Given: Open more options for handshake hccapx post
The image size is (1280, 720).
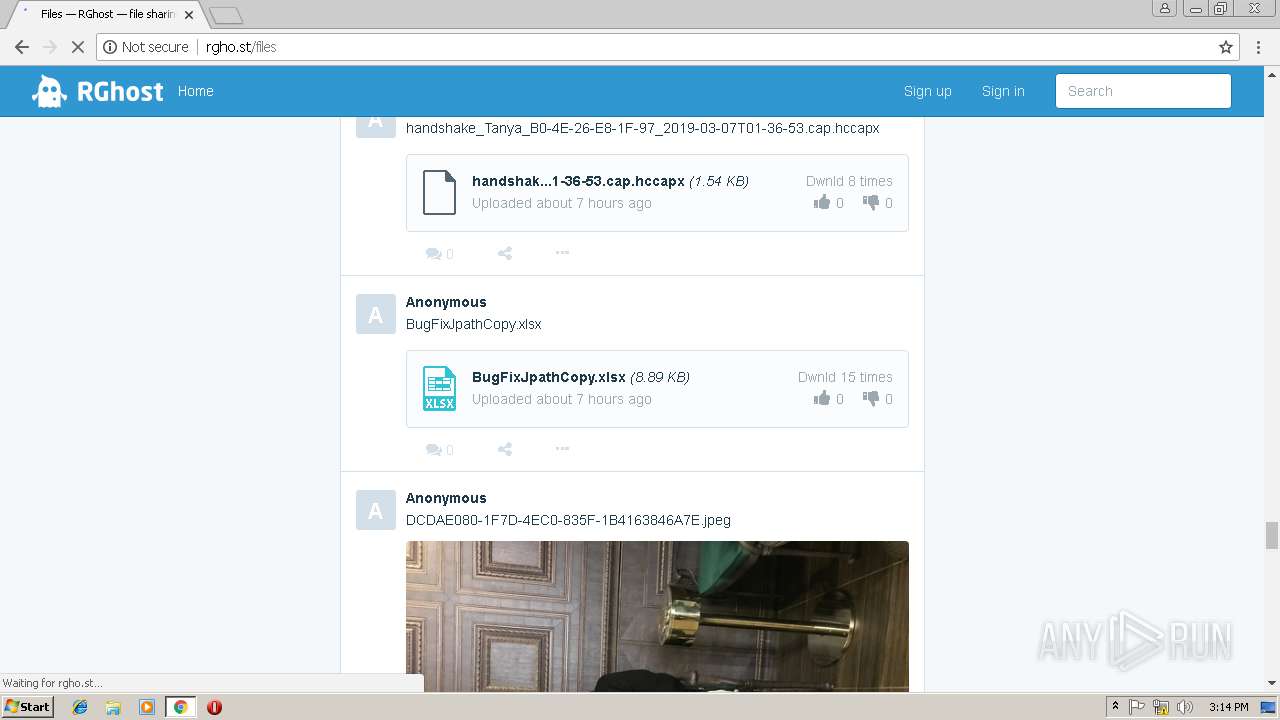Looking at the screenshot, I should [562, 253].
